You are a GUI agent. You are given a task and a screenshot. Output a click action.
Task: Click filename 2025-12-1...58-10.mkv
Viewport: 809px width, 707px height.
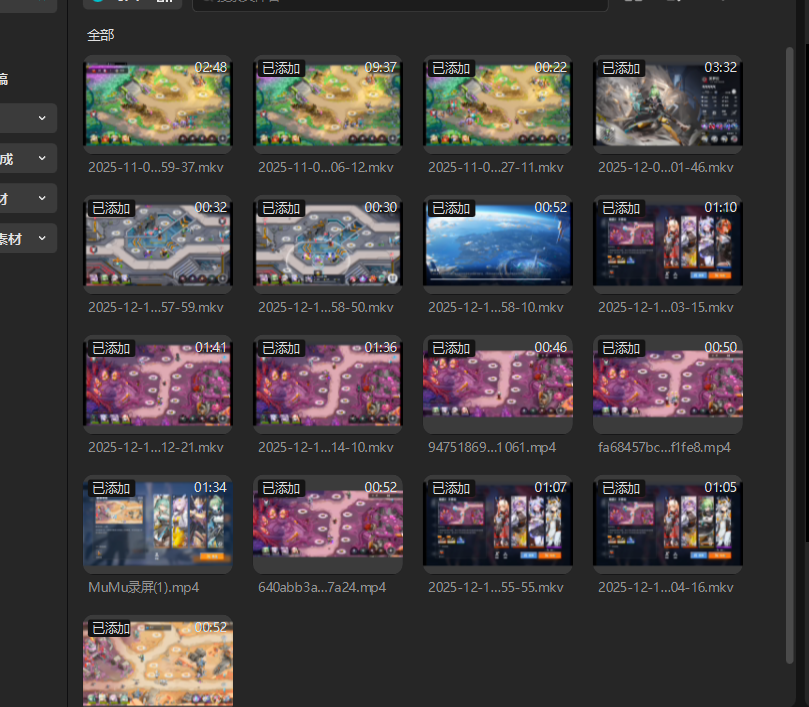click(x=496, y=308)
